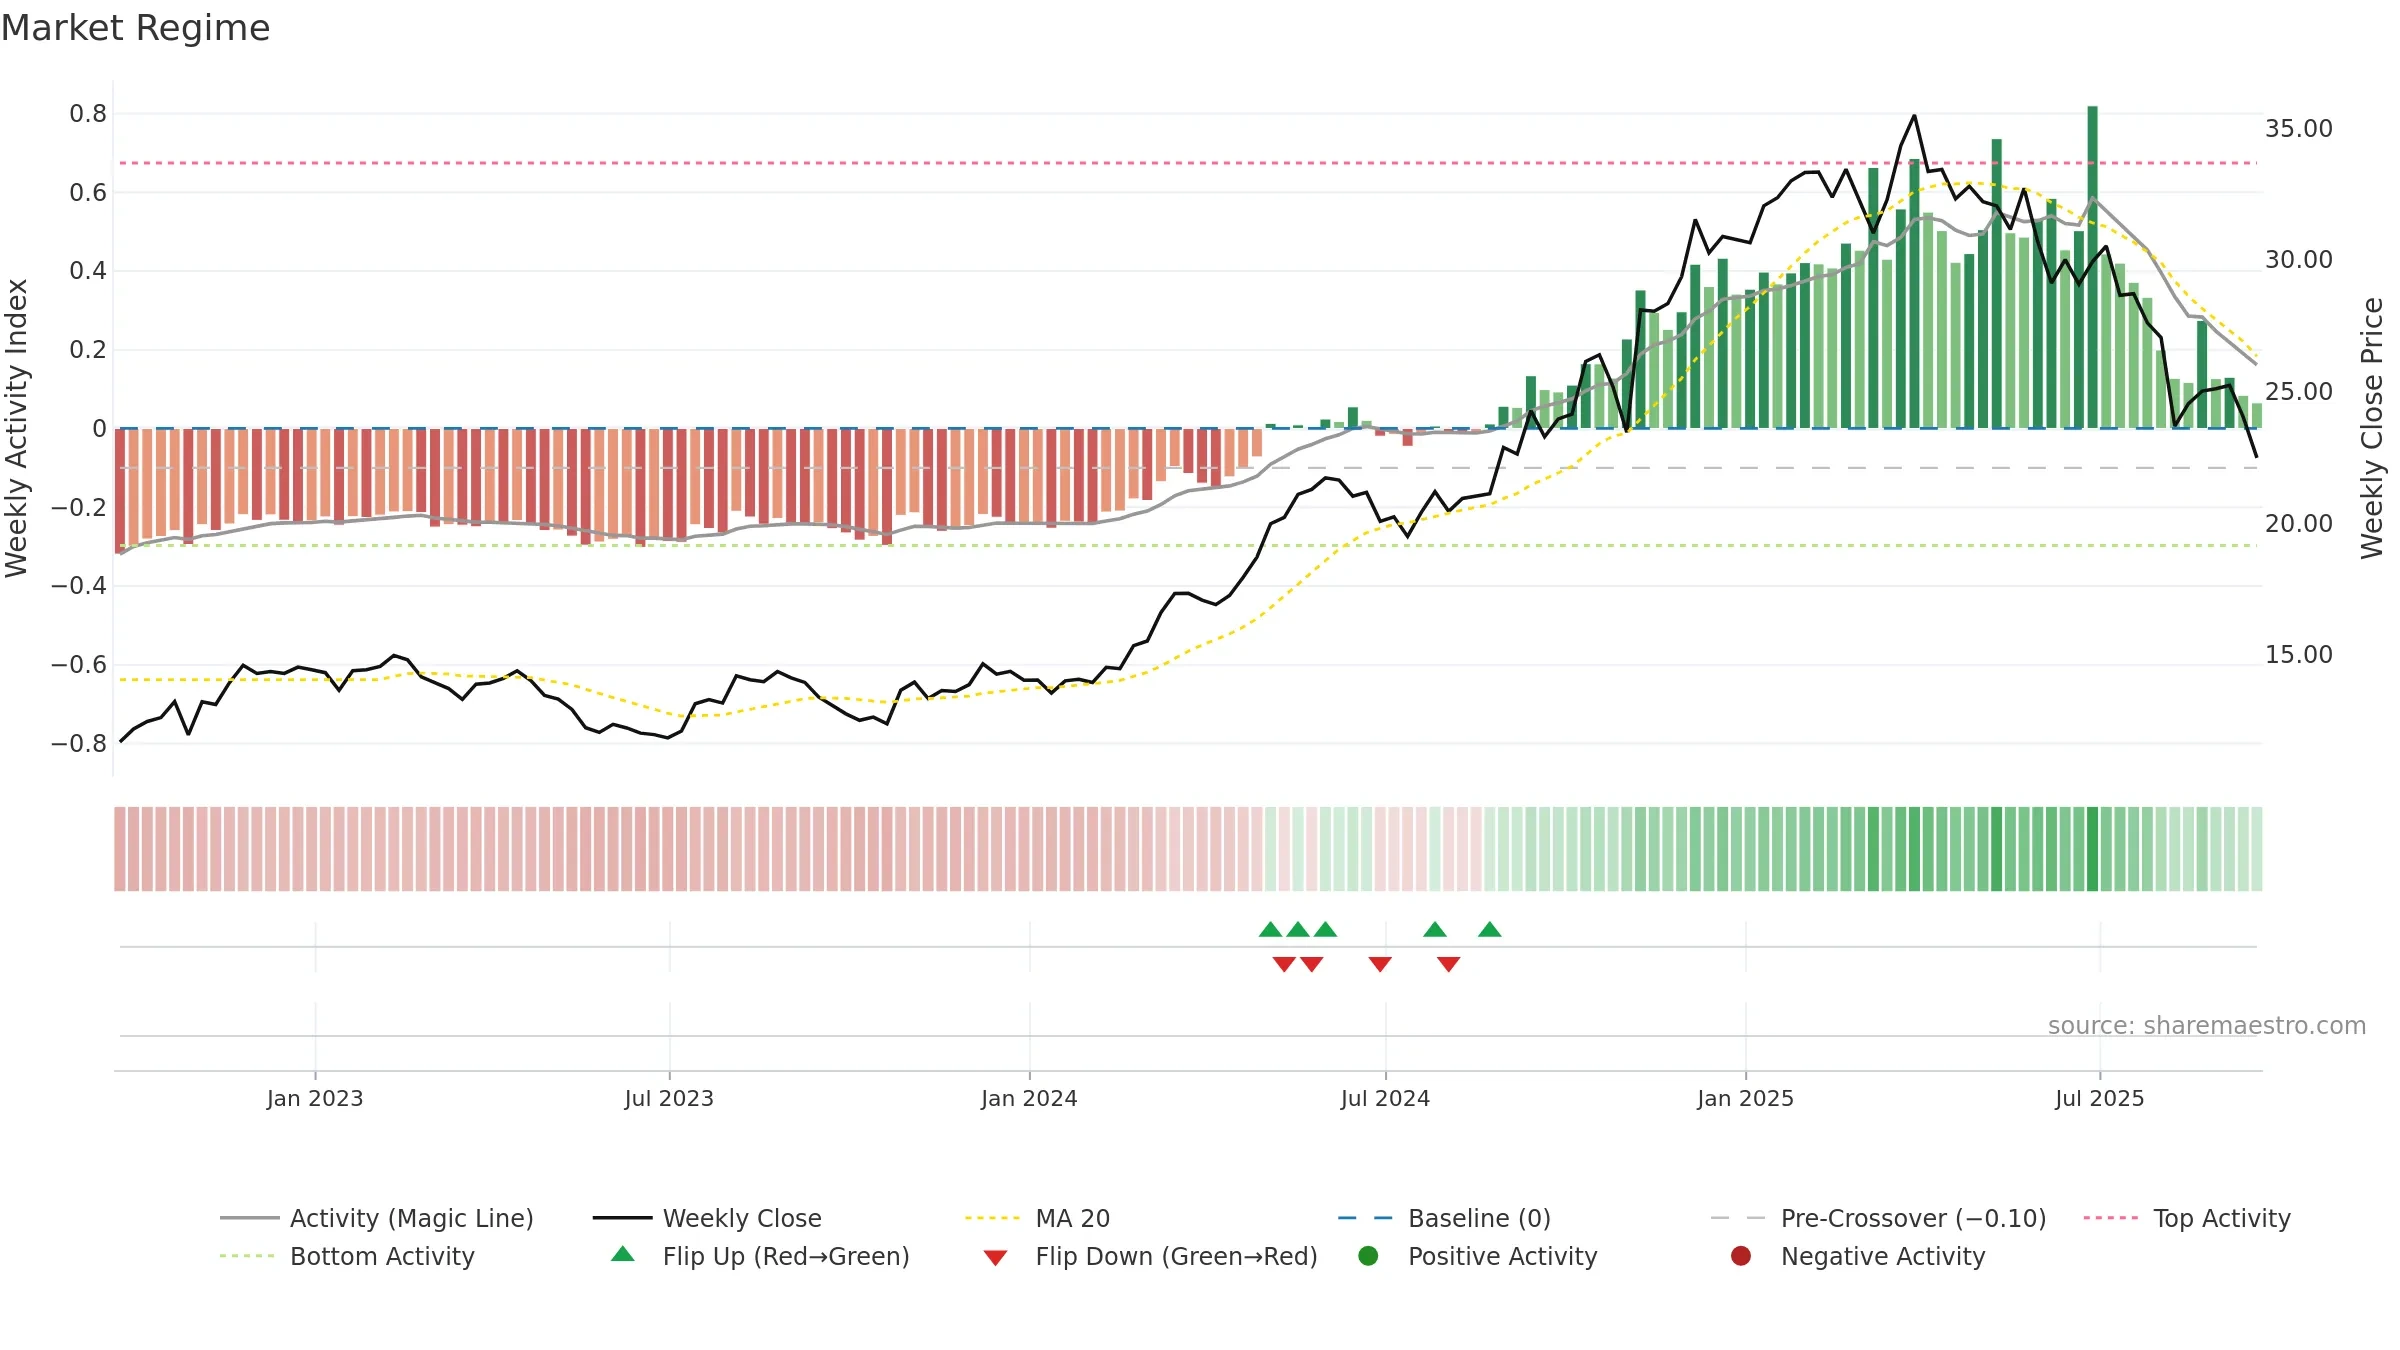Click the Jul 2025 axis label
Screen dimensions: 2400x1350
[2100, 1099]
